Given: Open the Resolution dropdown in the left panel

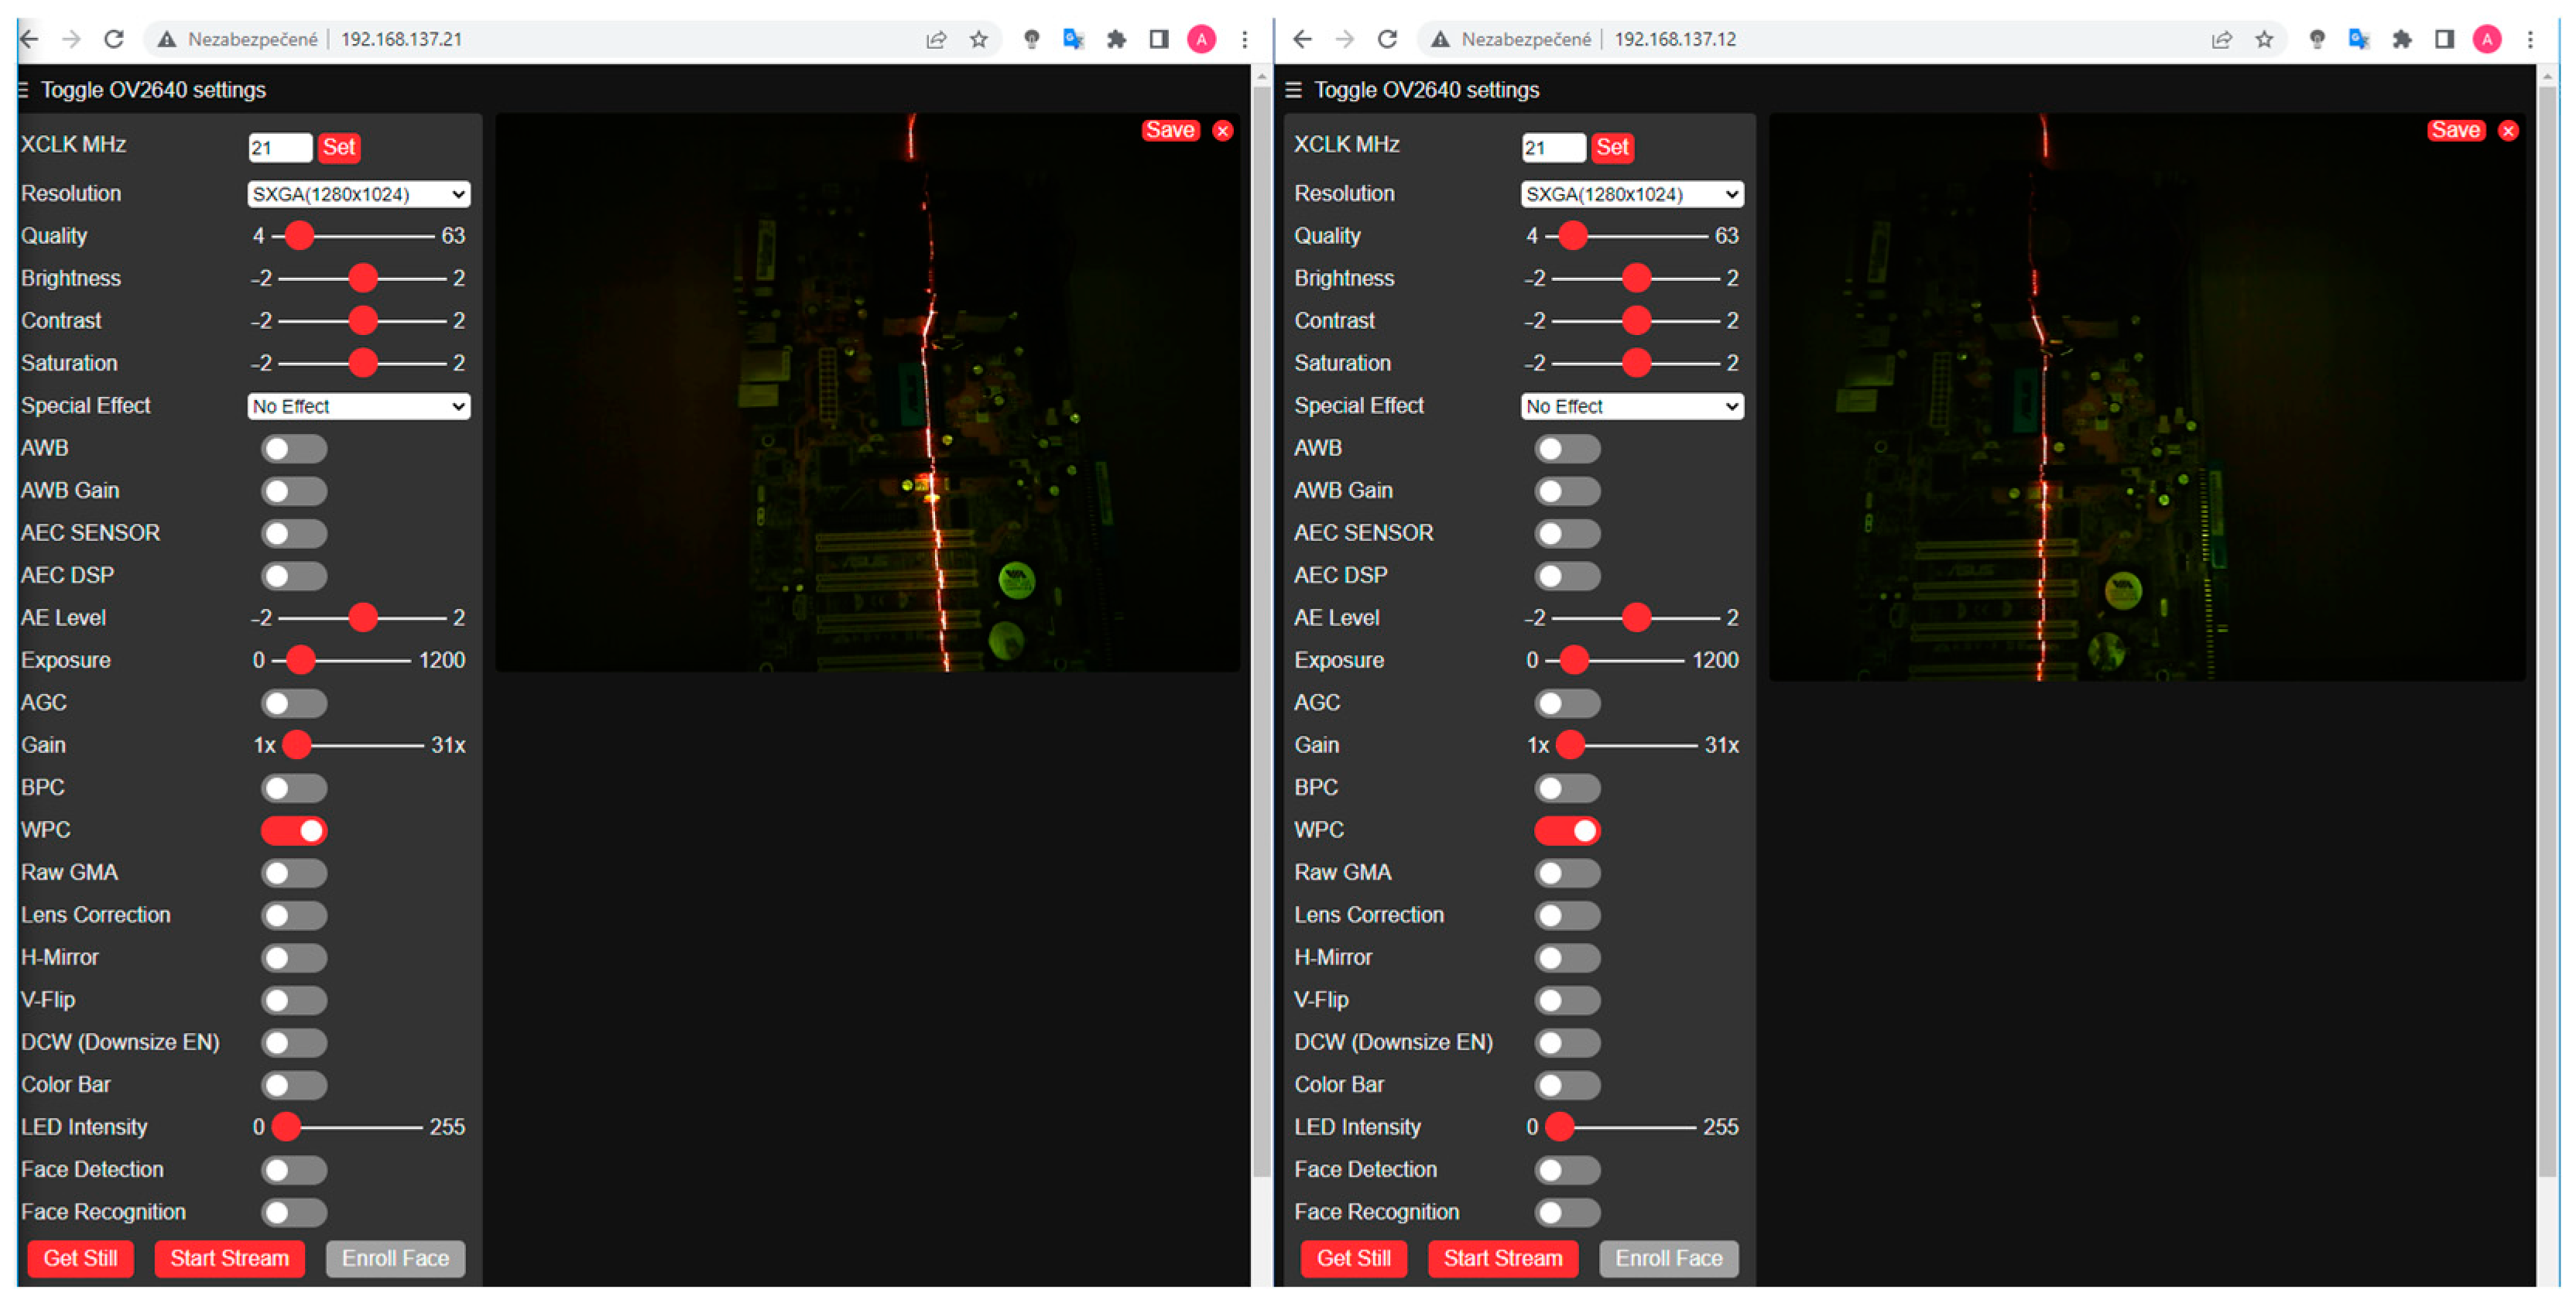Looking at the screenshot, I should click(x=358, y=194).
